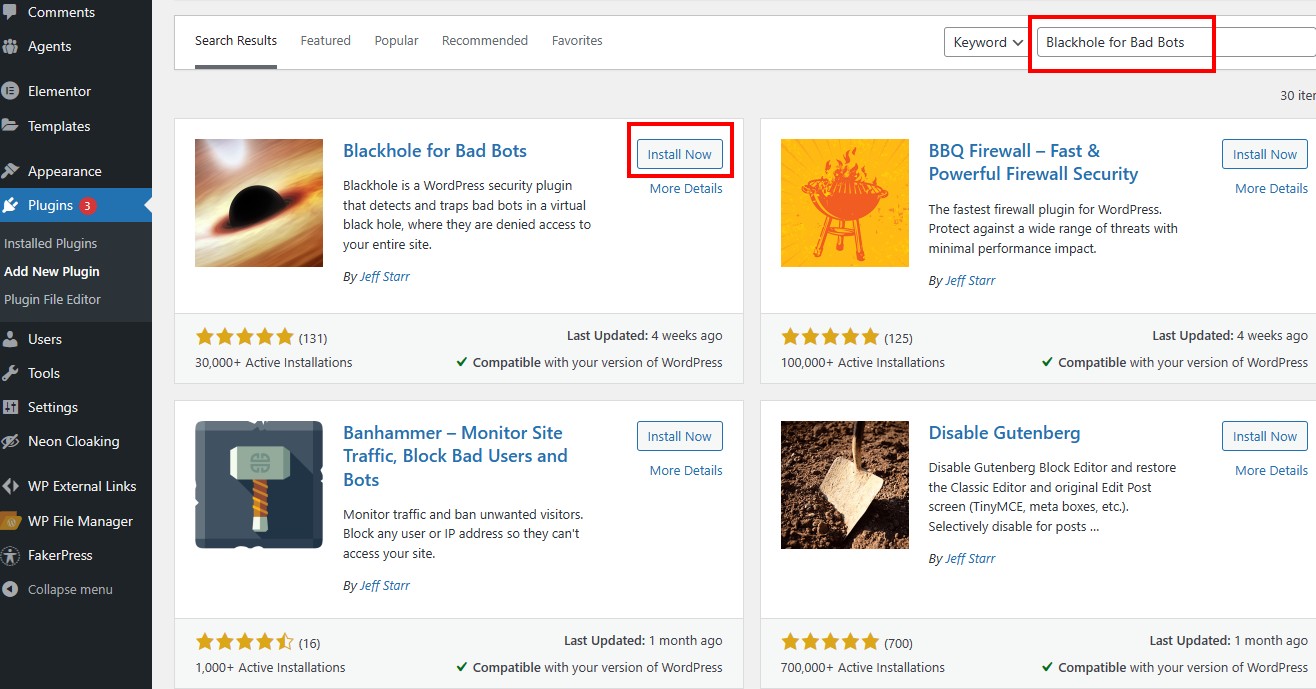The height and width of the screenshot is (689, 1316).
Task: Click the plugin search input field
Action: click(1176, 42)
